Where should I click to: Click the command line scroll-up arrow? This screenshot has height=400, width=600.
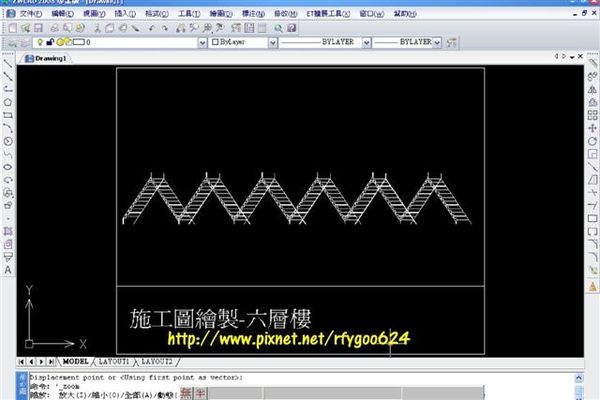[579, 378]
